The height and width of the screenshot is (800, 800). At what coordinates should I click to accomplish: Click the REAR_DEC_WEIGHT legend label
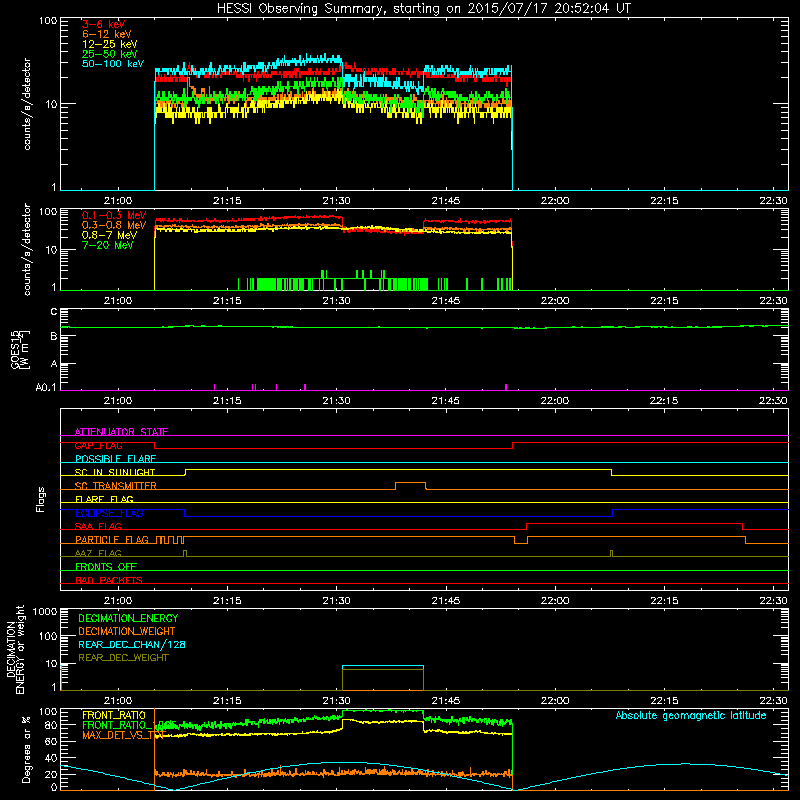click(x=123, y=658)
